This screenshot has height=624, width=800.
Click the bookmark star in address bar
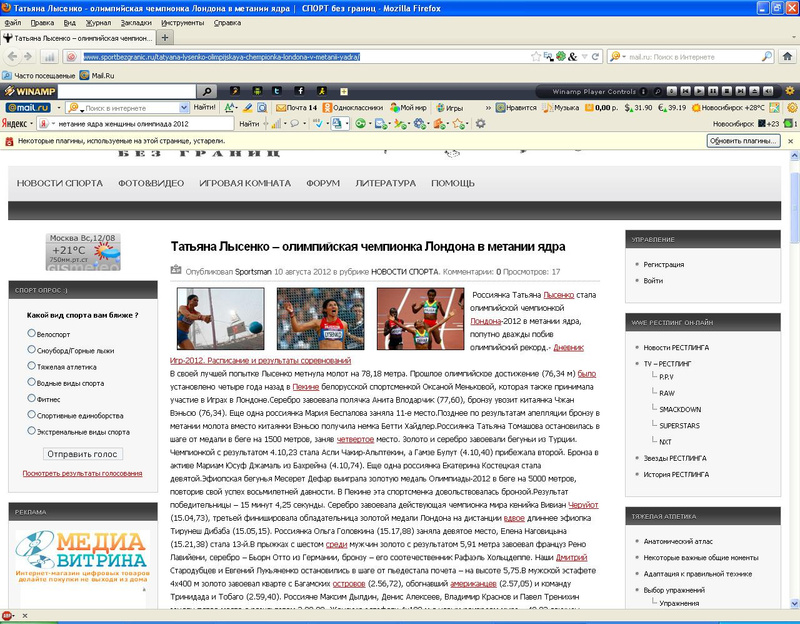[x=536, y=57]
